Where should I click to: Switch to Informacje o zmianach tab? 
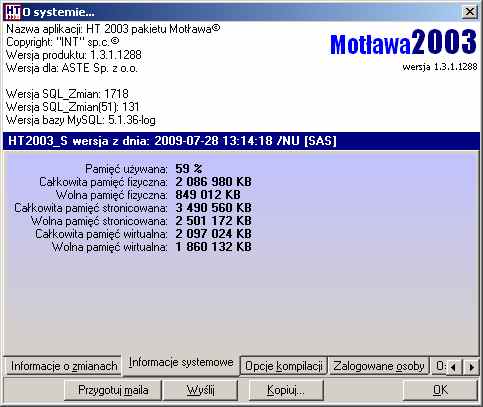point(64,366)
